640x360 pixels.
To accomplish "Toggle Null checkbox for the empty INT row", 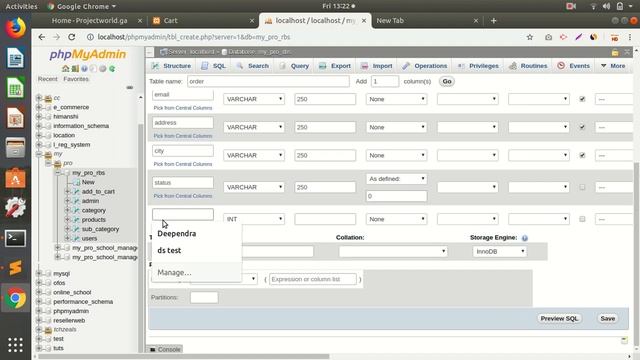I will [x=582, y=219].
